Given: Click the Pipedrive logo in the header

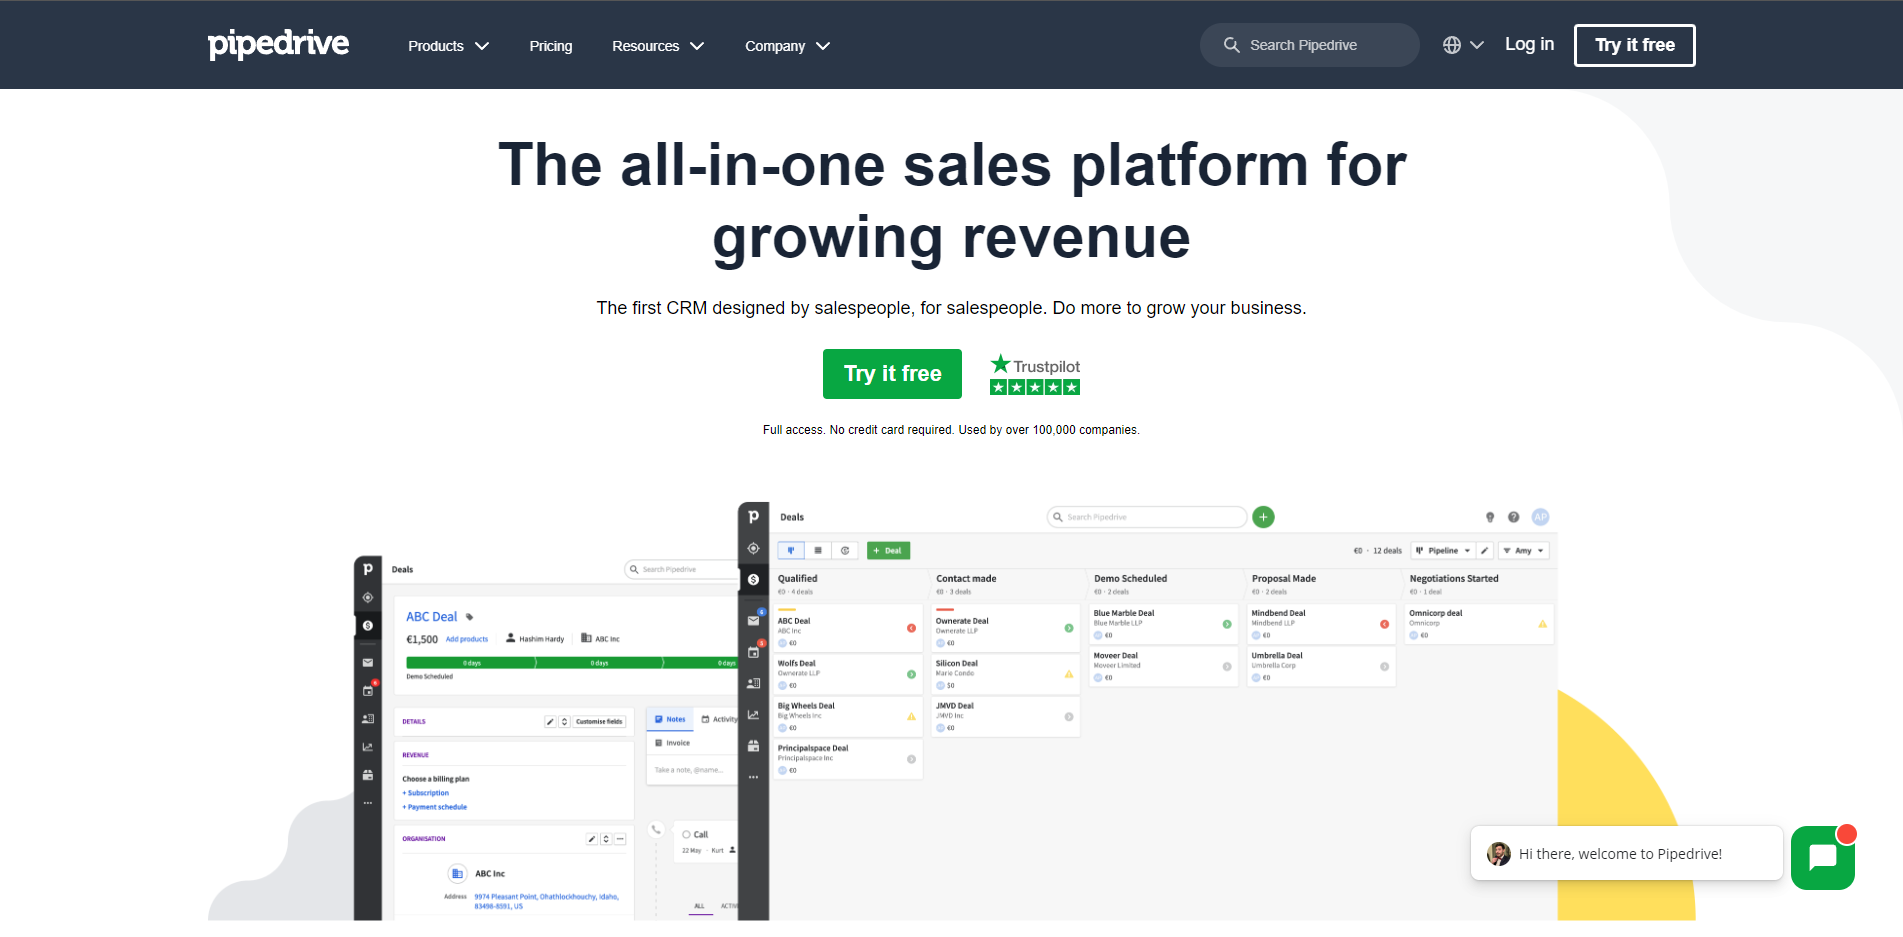Looking at the screenshot, I should 278,44.
